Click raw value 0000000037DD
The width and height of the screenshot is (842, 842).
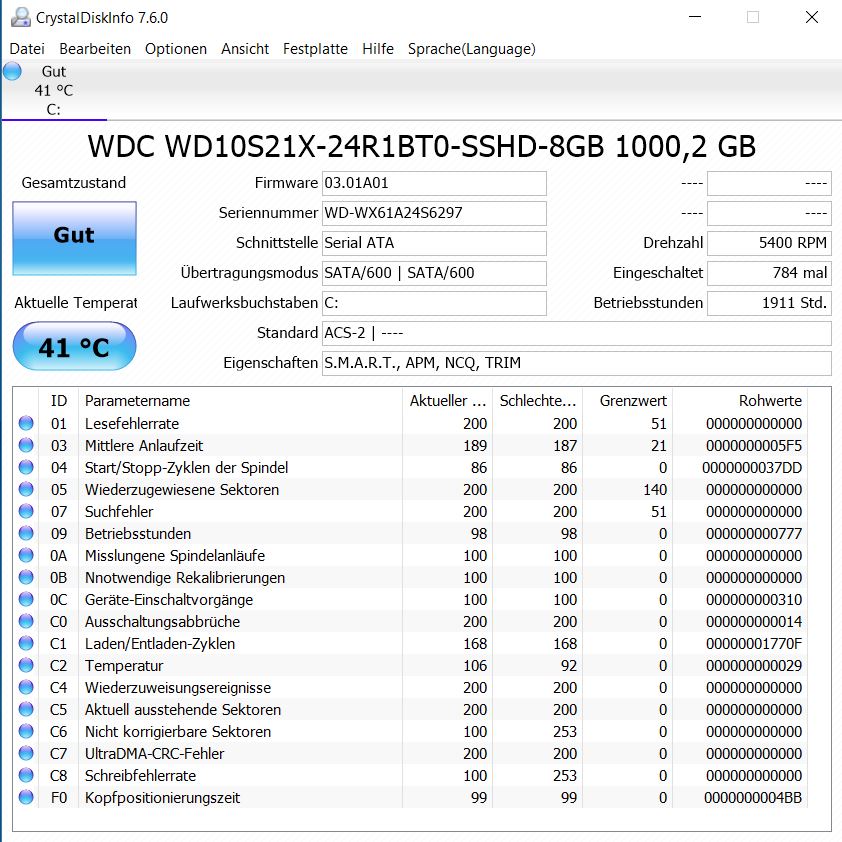752,468
